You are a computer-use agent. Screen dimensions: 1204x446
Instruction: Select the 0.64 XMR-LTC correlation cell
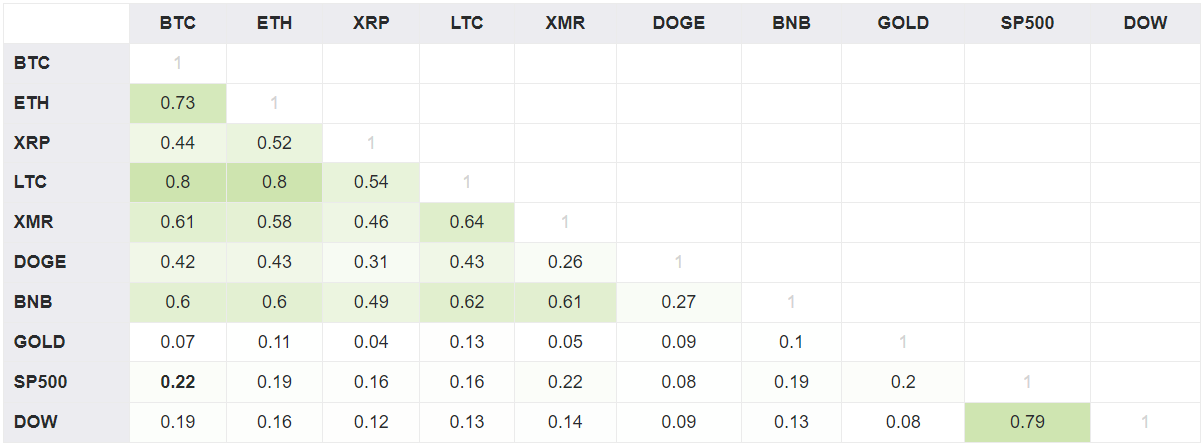point(467,222)
